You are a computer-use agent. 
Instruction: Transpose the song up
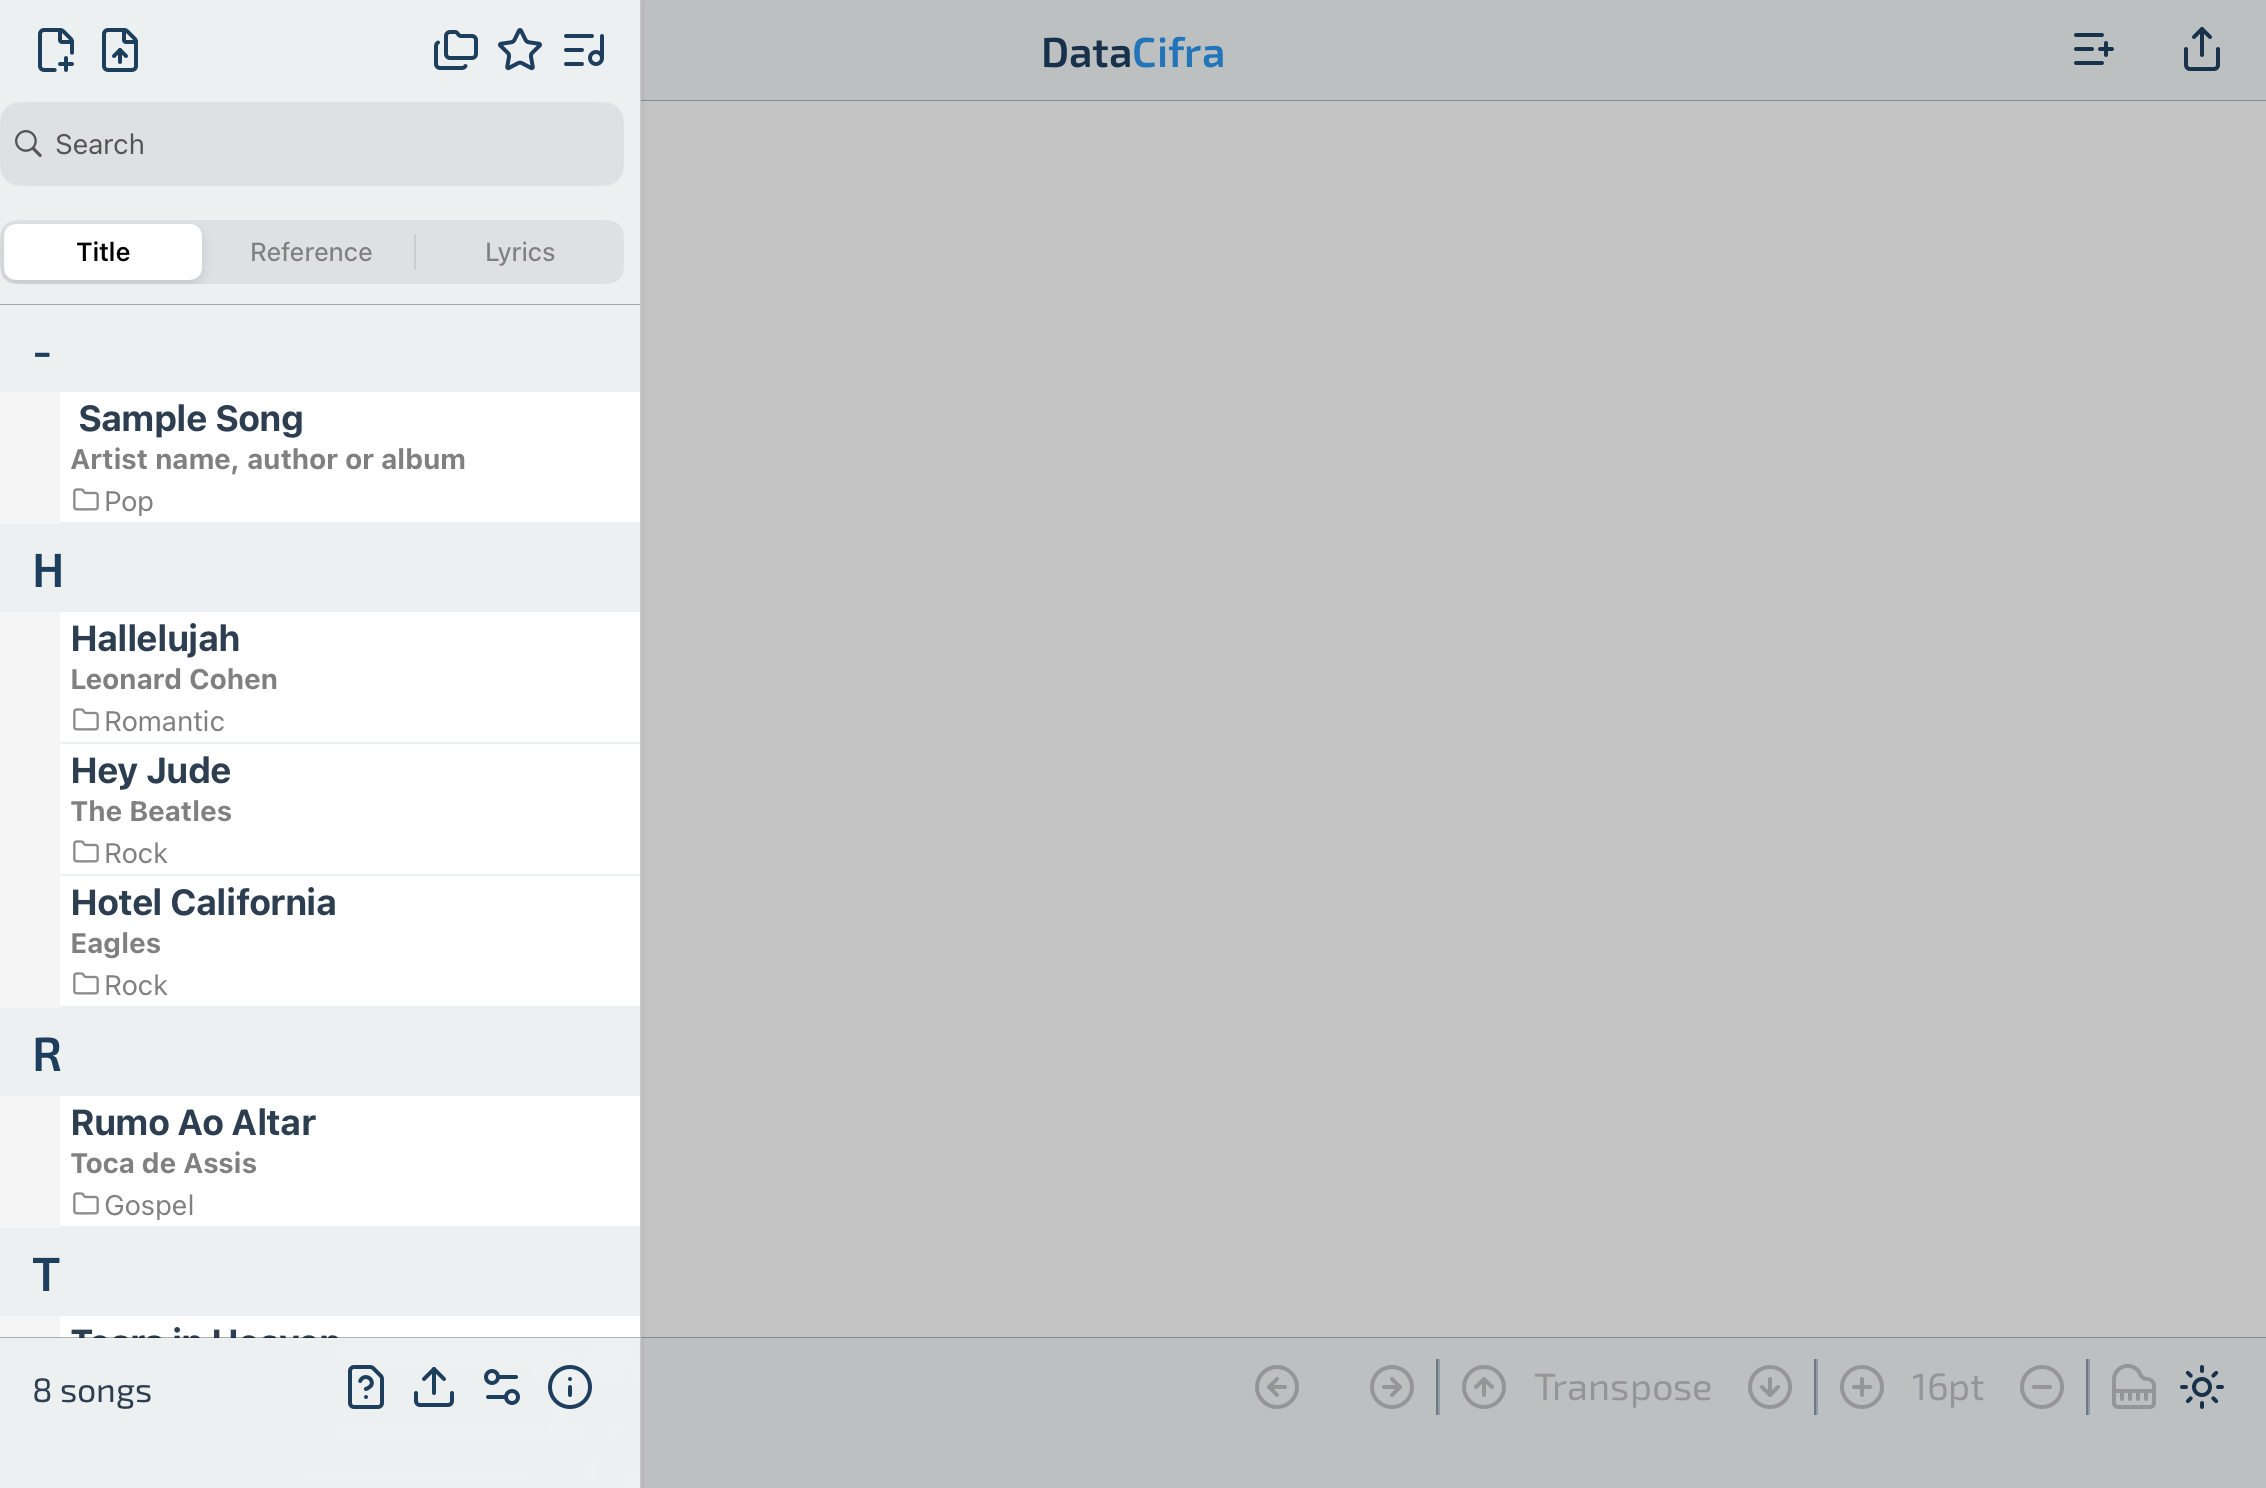point(1484,1388)
